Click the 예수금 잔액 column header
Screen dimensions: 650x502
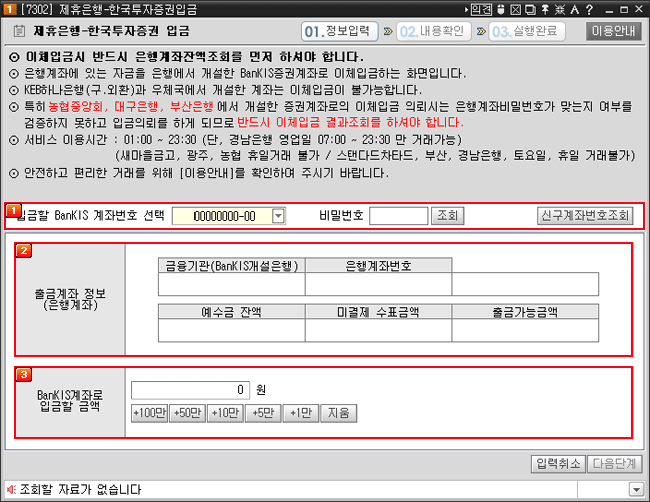(232, 312)
